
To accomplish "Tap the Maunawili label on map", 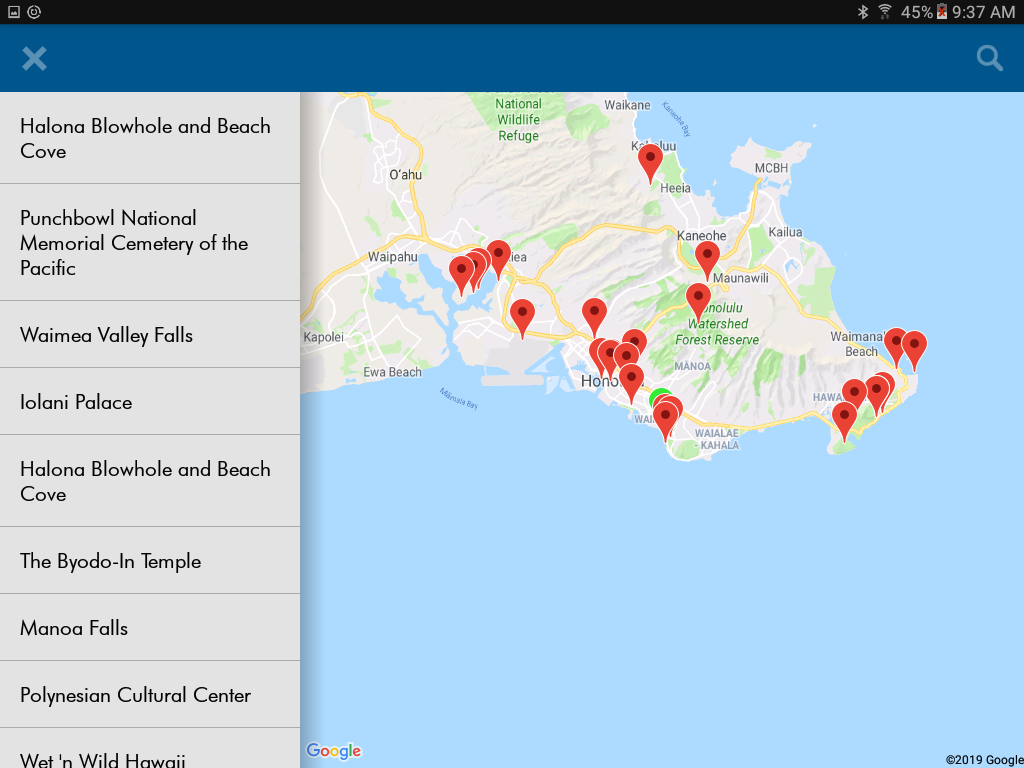I will [741, 278].
